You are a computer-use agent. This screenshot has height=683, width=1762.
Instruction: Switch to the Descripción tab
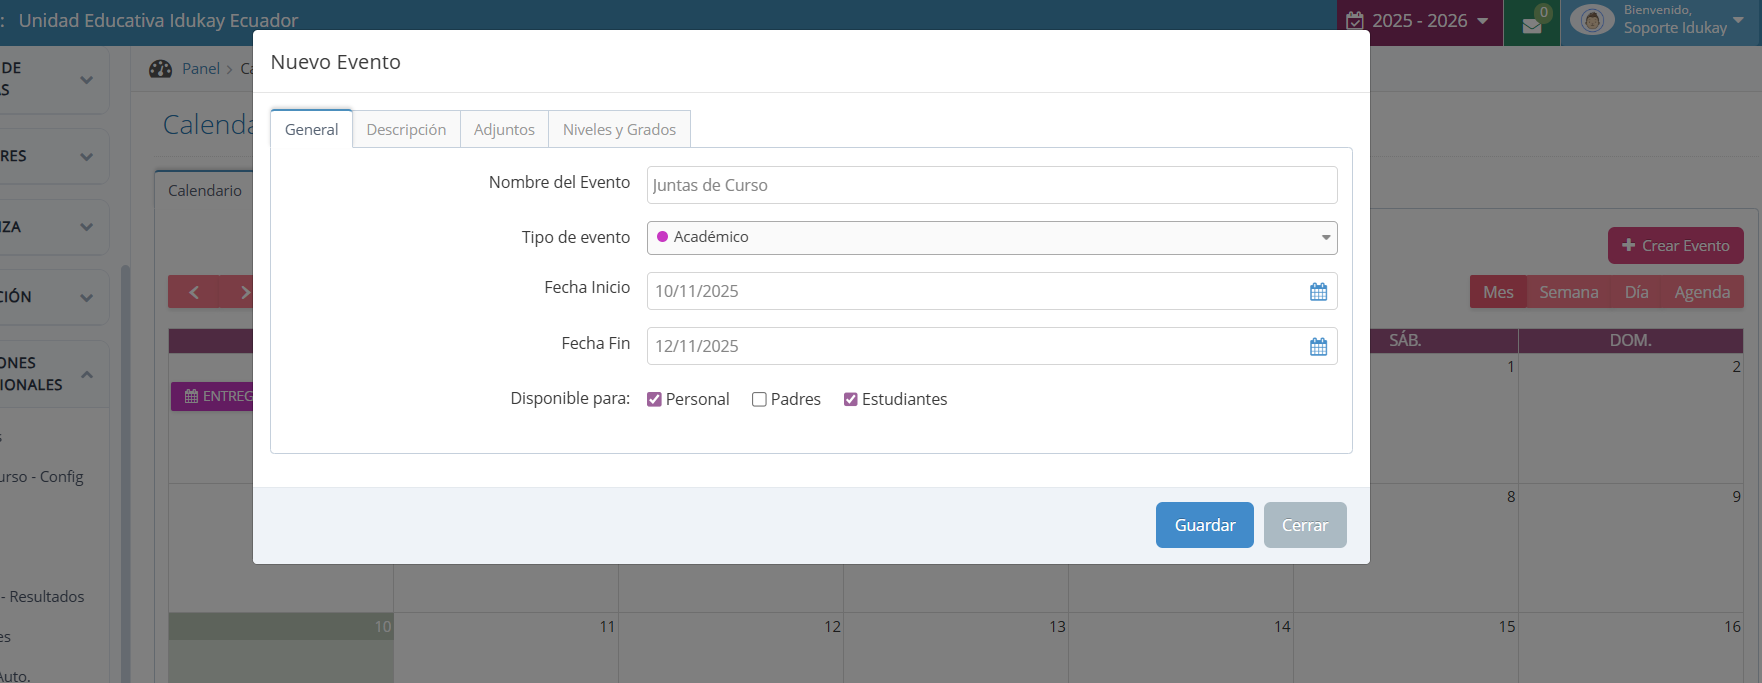[x=406, y=130]
